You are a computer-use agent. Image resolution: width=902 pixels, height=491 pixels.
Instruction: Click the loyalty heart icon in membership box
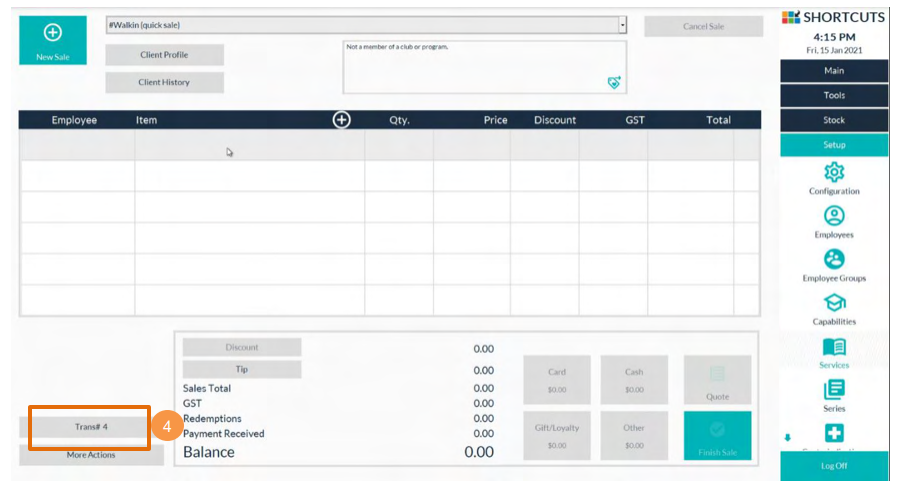[x=614, y=82]
